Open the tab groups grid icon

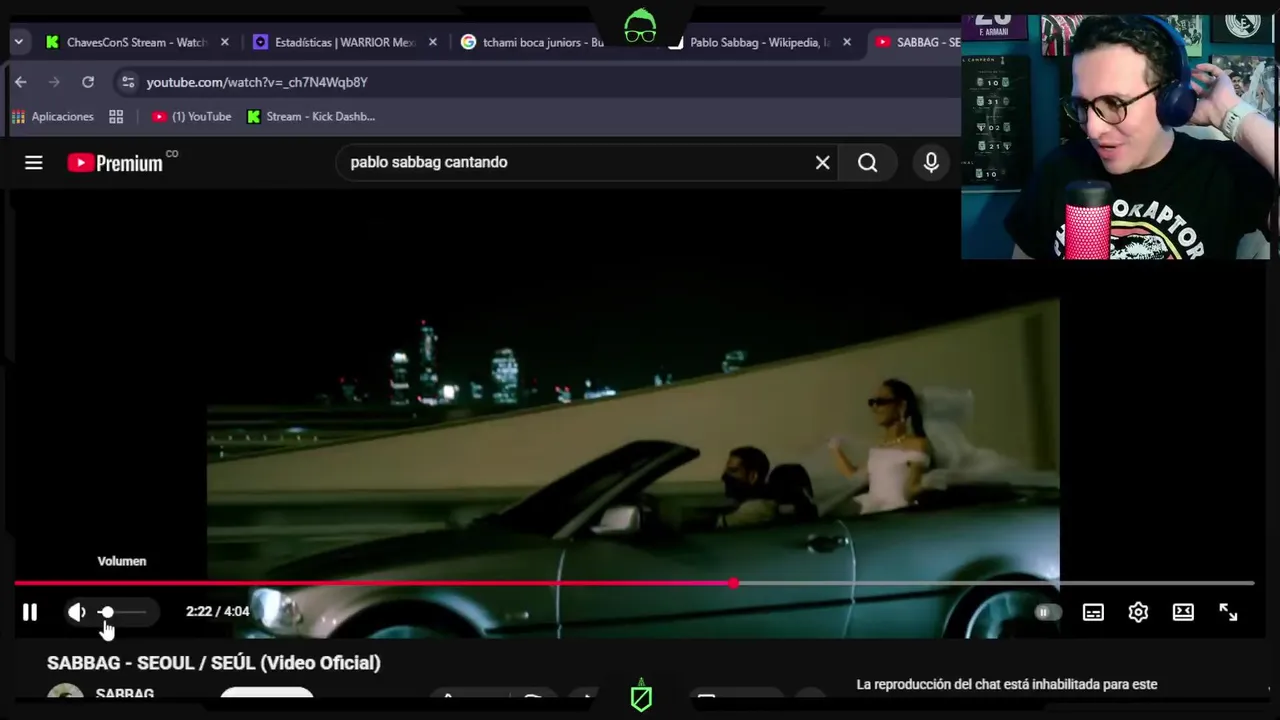pyautogui.click(x=116, y=116)
